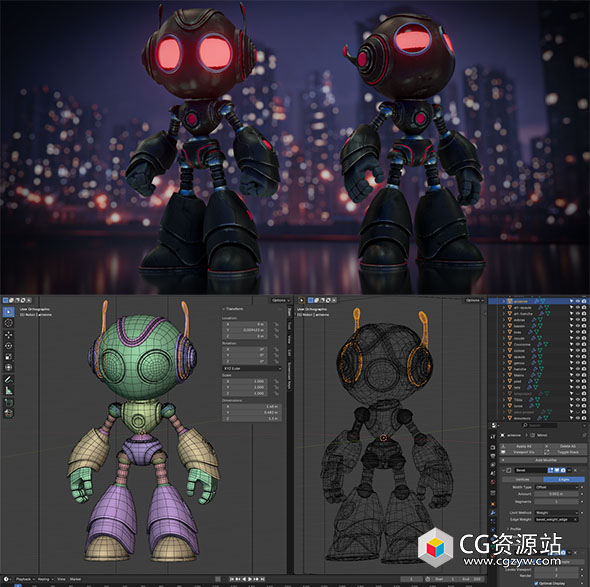590x587 pixels.
Task: Switch Bevel modifier to Vertices tab
Action: coord(523,479)
